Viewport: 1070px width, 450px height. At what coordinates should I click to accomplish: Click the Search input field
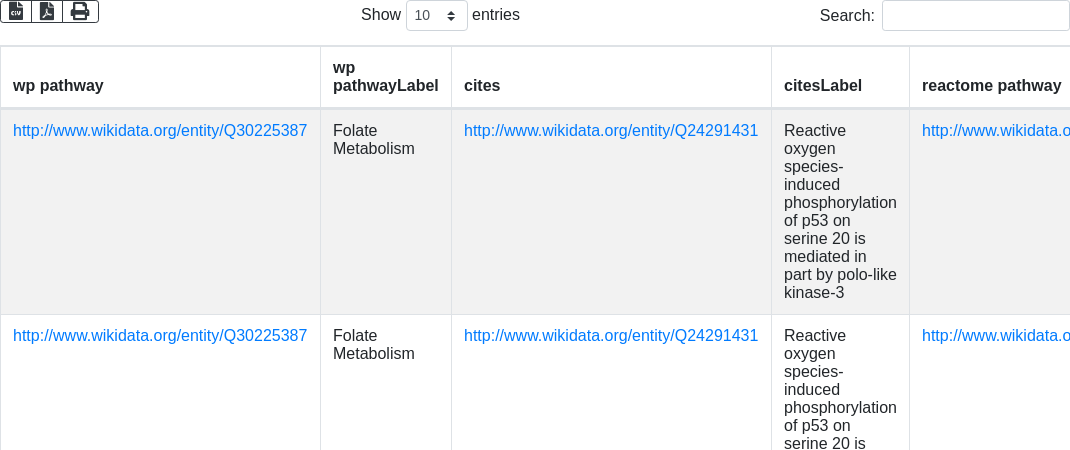(x=975, y=15)
